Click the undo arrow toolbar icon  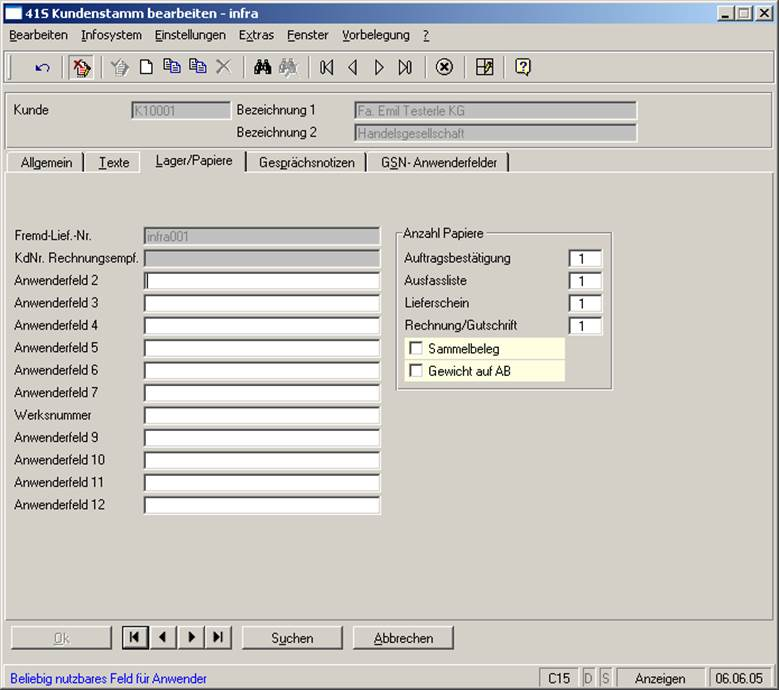pos(42,67)
